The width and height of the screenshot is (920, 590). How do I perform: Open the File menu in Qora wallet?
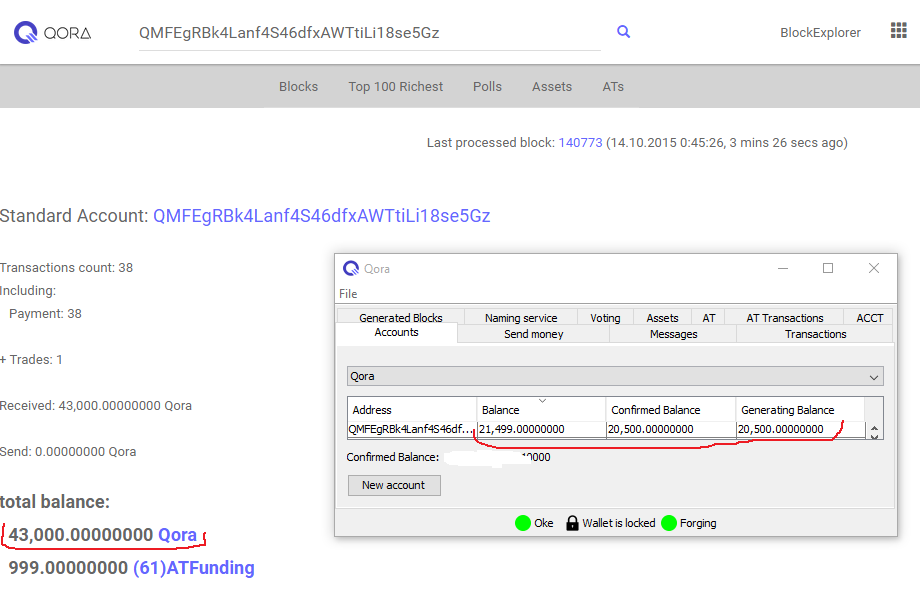(x=348, y=294)
